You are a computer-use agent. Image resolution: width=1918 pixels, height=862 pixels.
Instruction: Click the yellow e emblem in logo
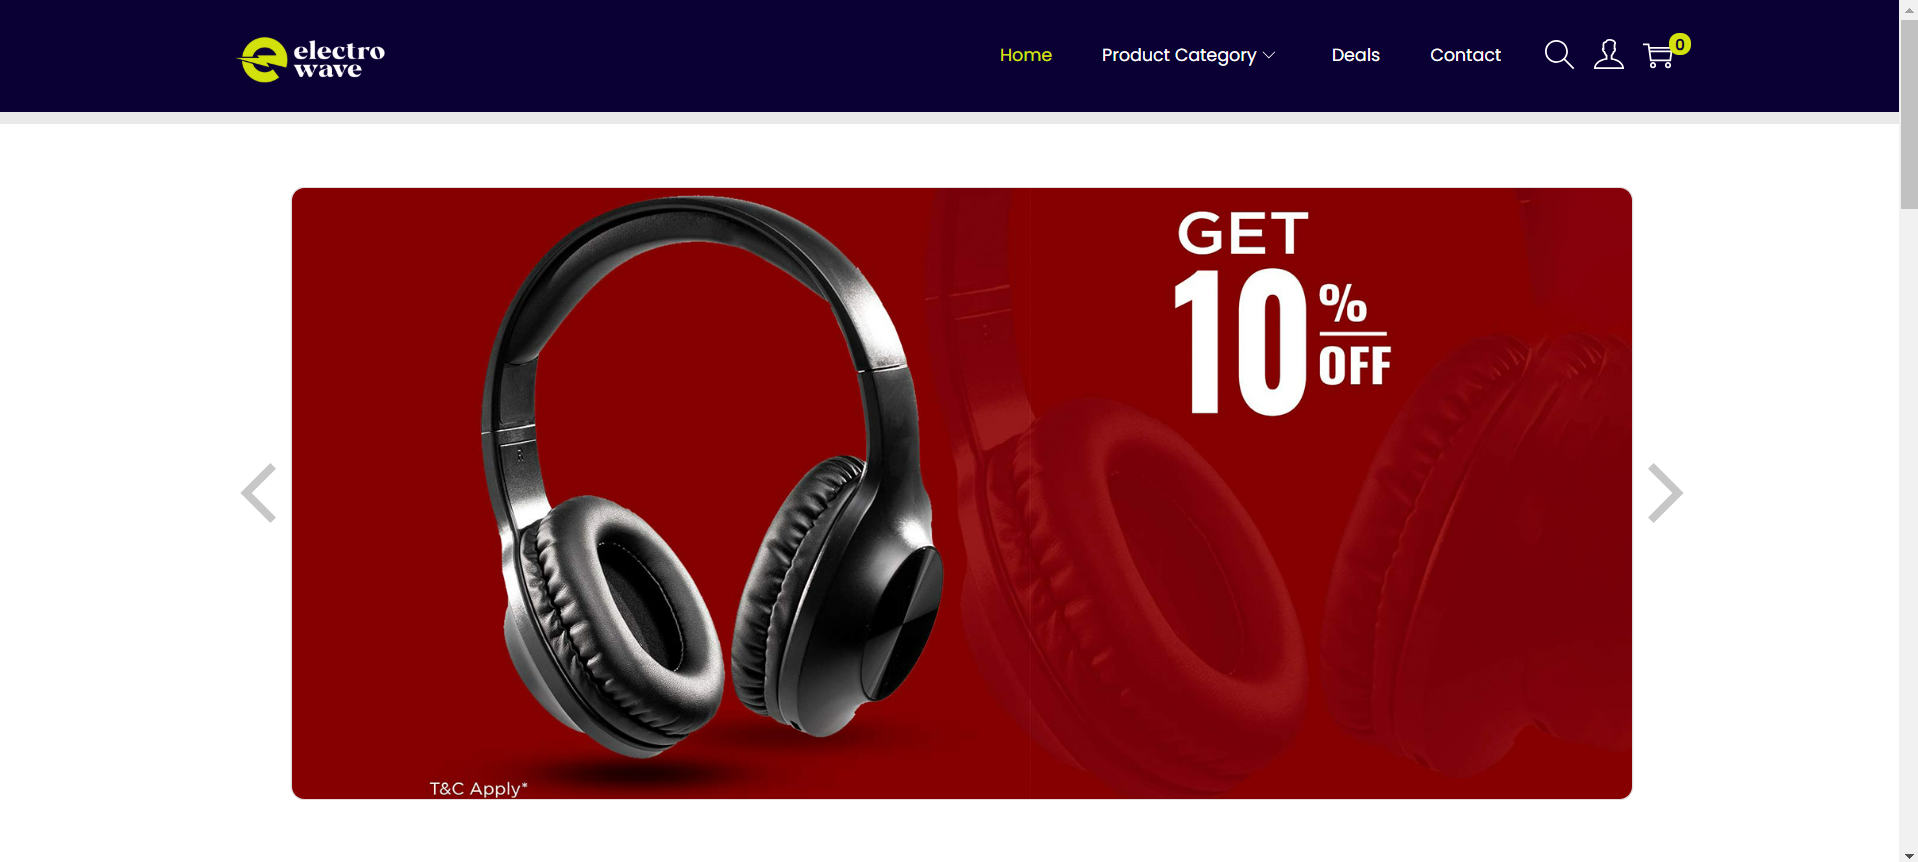tap(263, 60)
